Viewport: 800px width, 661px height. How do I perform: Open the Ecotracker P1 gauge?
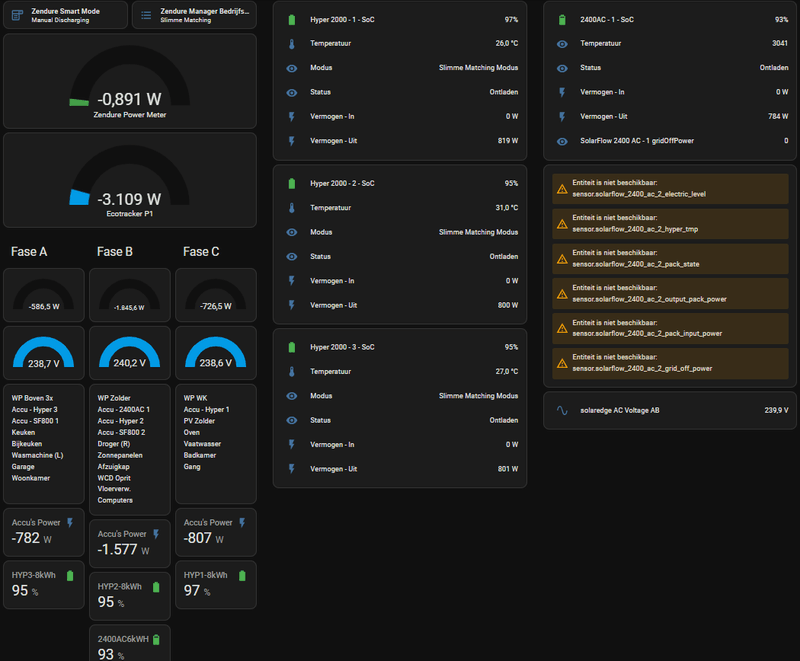[x=130, y=180]
